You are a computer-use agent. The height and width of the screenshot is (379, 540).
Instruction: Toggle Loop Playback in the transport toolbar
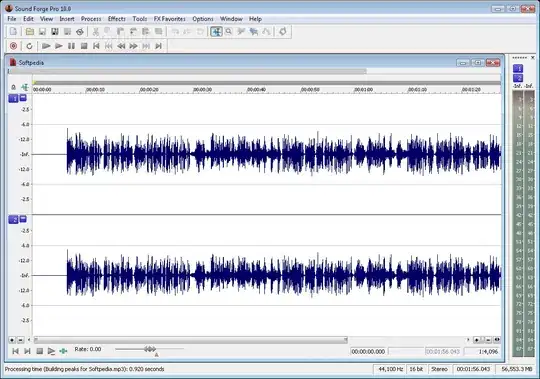click(29, 46)
